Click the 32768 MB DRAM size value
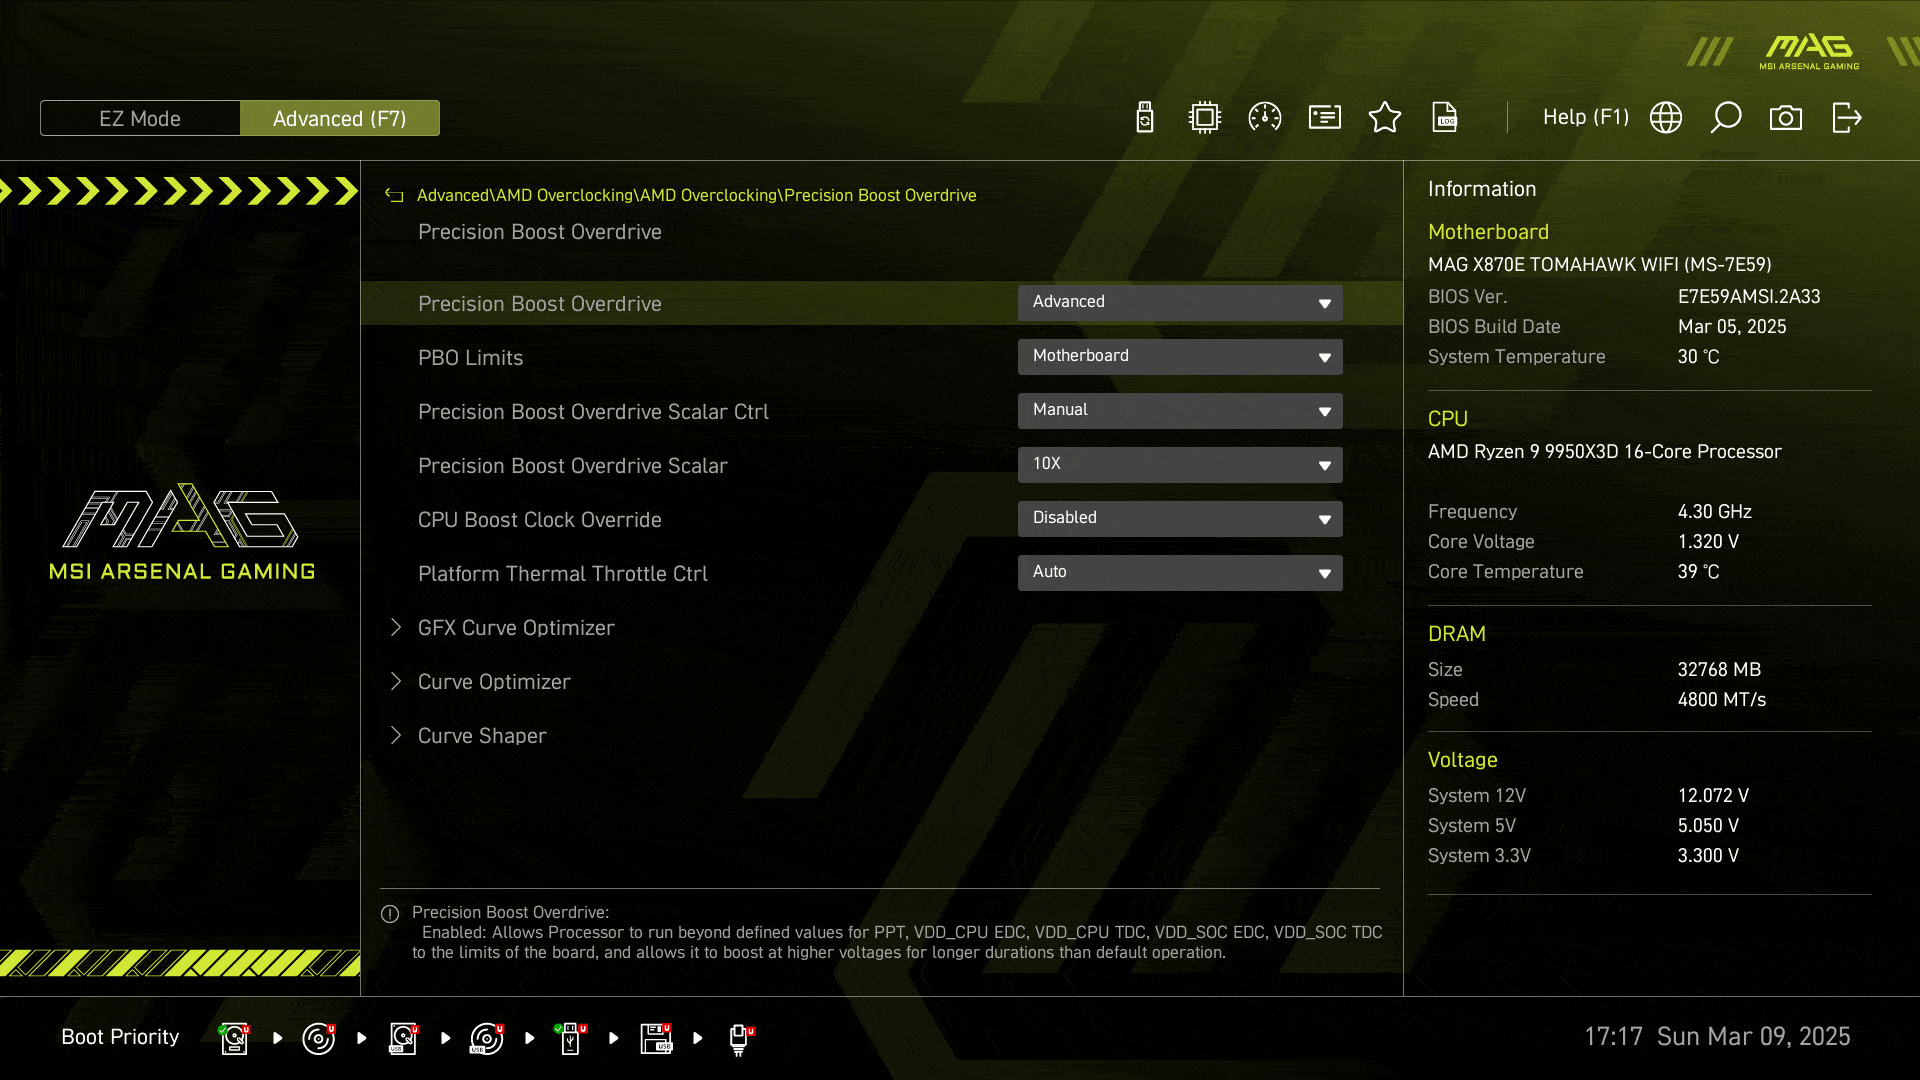Viewport: 1920px width, 1080px height. [x=1719, y=670]
